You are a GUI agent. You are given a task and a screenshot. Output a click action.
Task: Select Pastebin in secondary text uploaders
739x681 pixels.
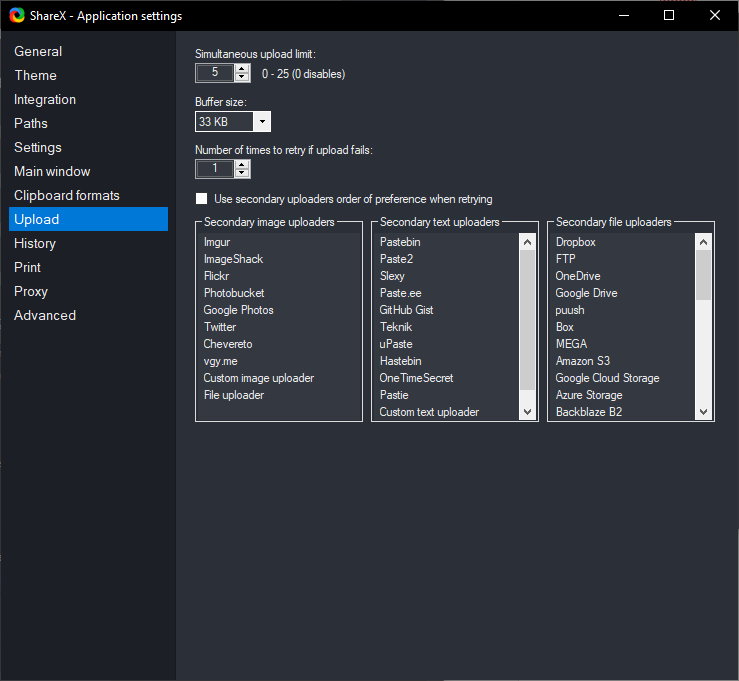(x=400, y=242)
